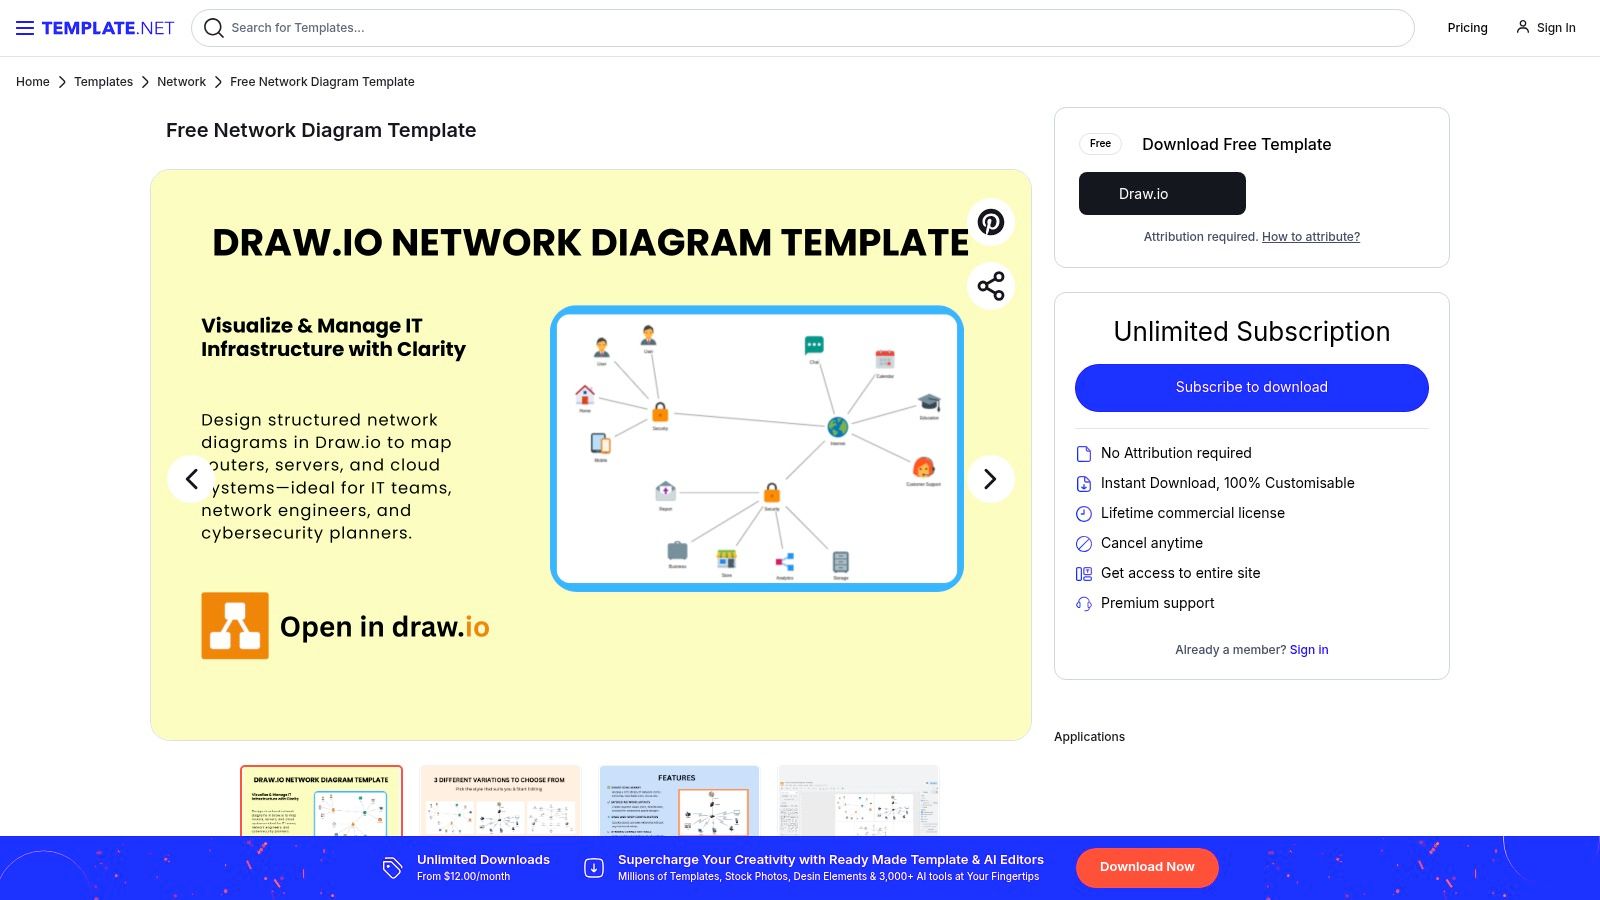Click Get access to entire site icon
Screen dimensions: 1600x900
point(1084,574)
